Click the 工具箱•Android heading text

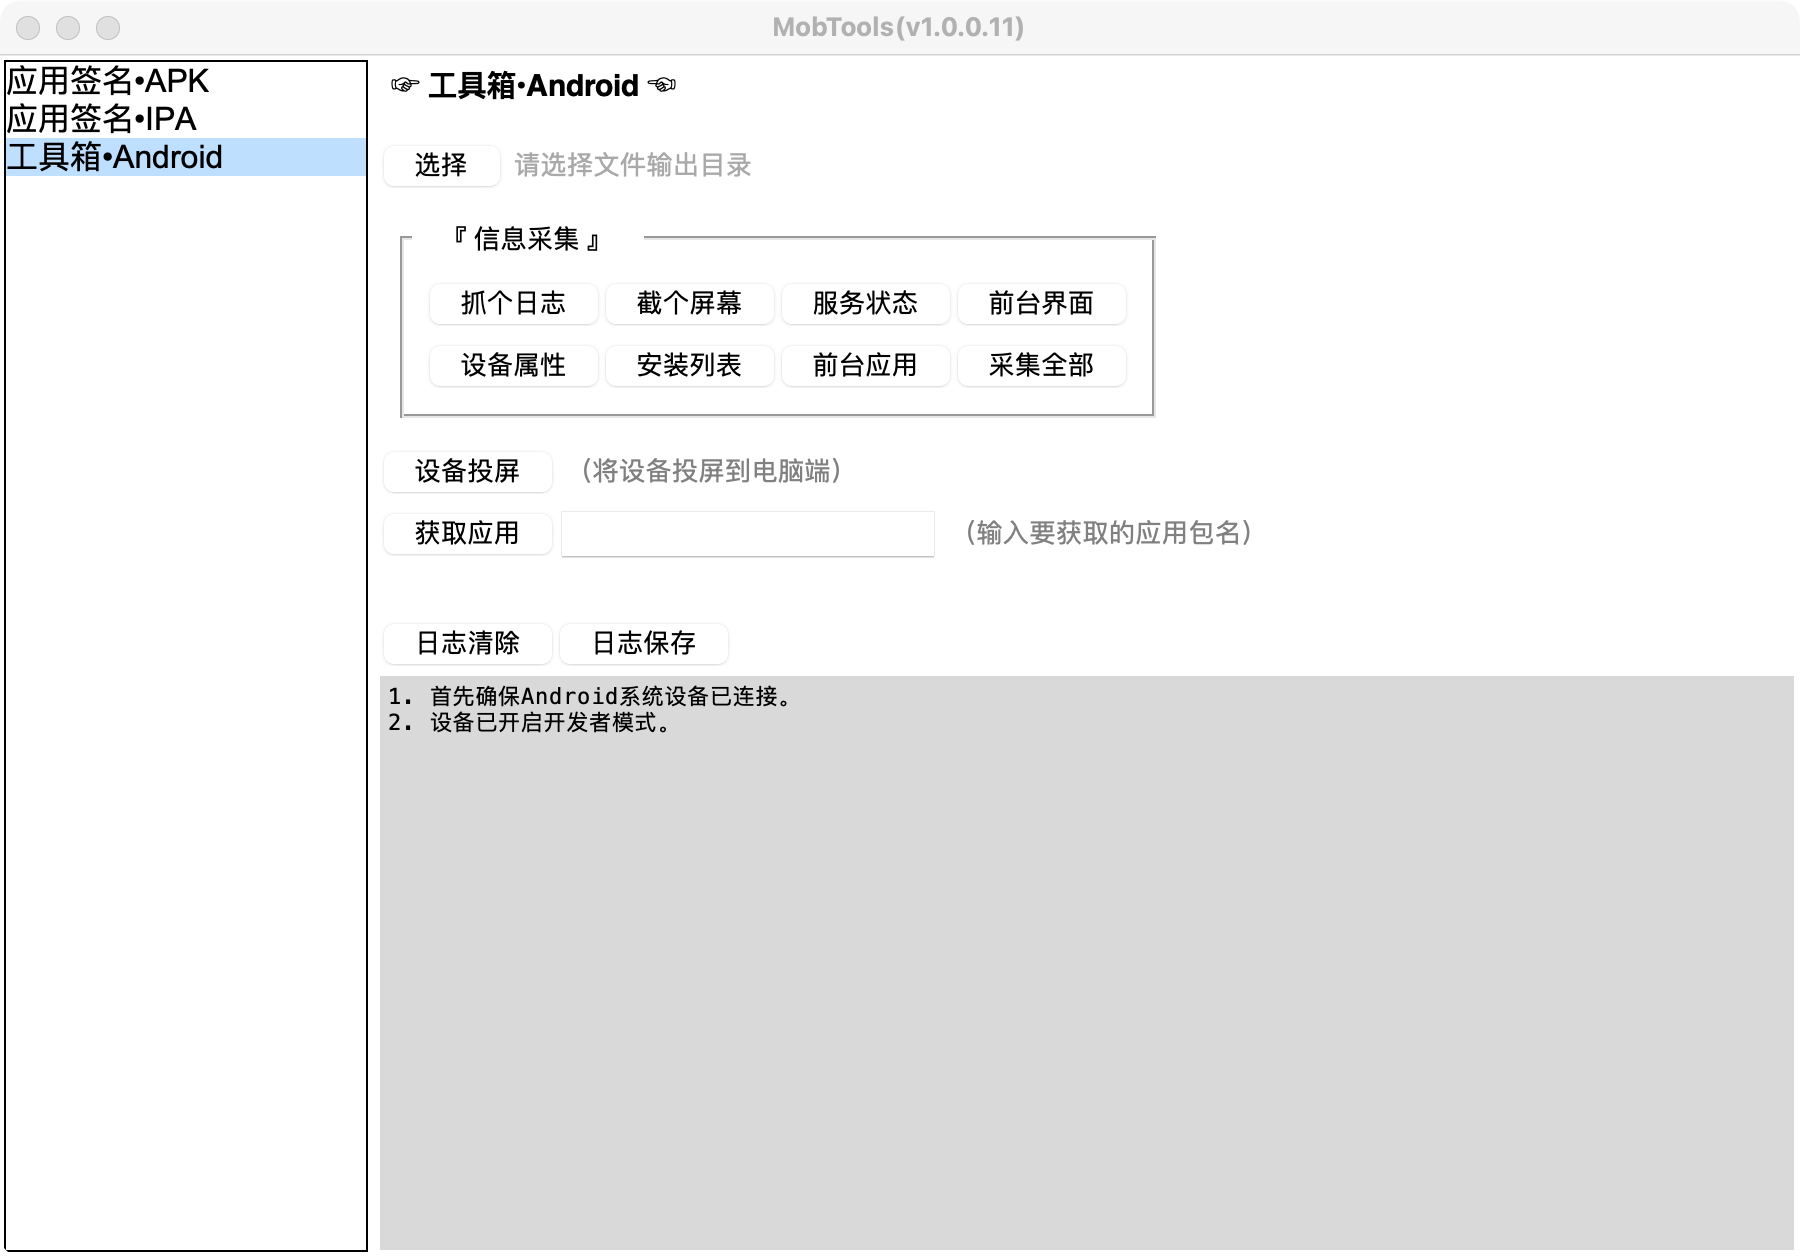click(x=533, y=86)
